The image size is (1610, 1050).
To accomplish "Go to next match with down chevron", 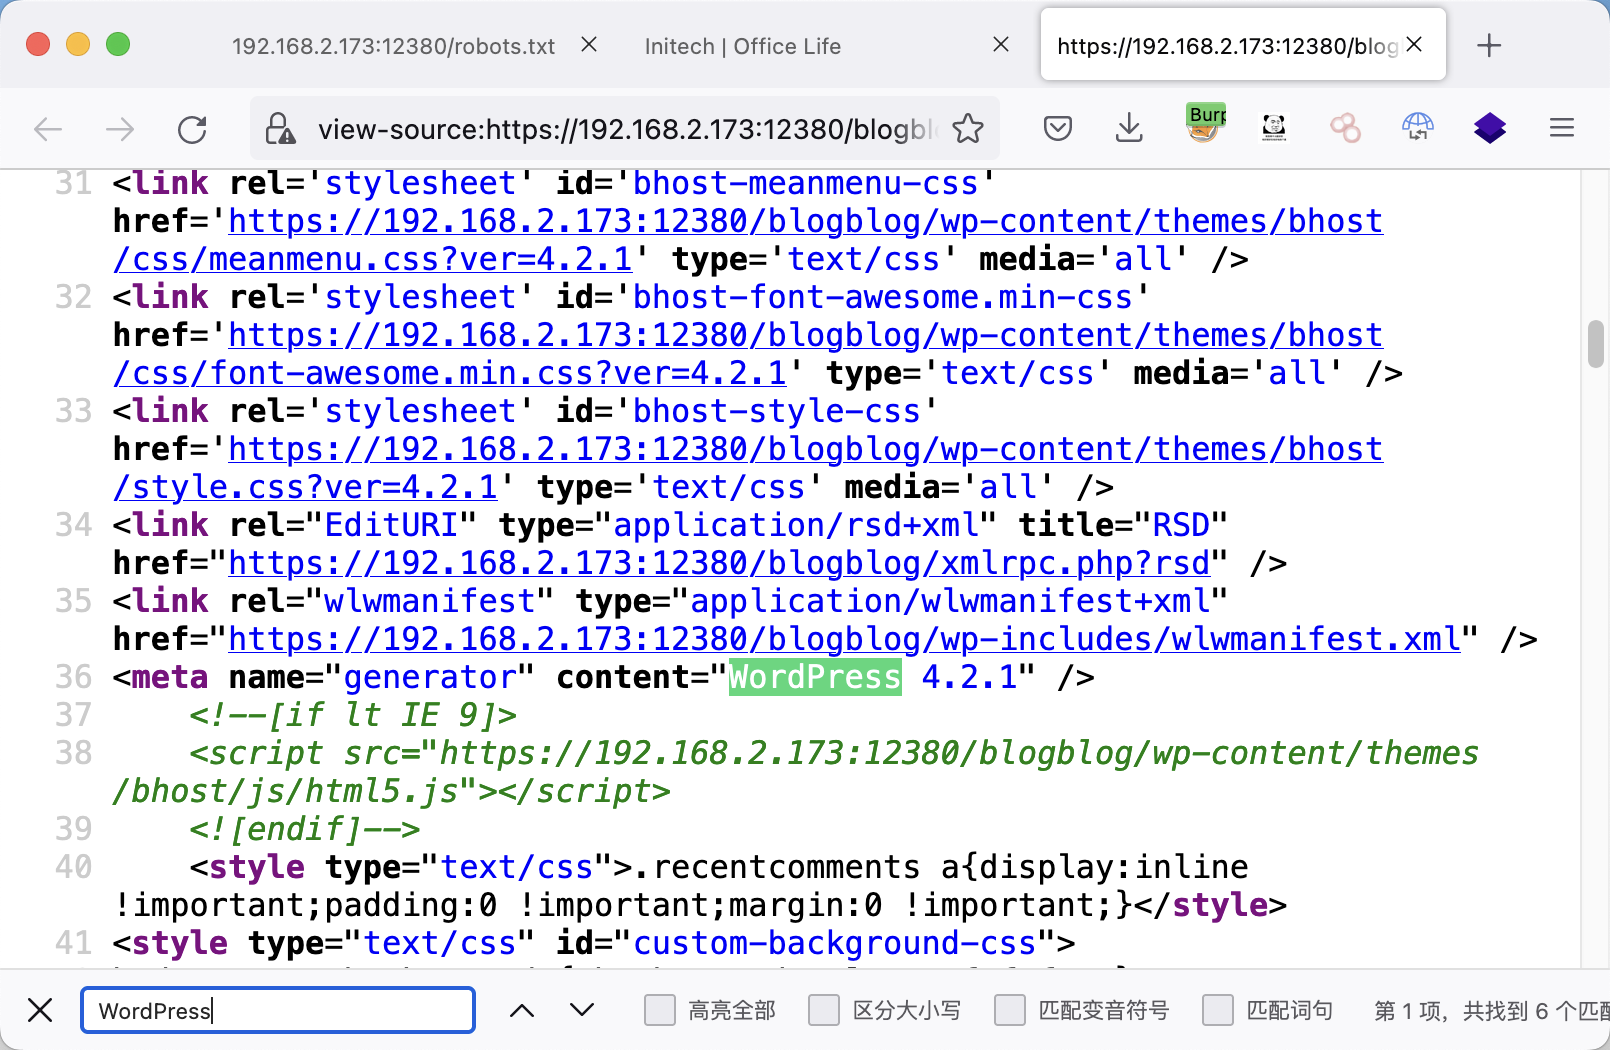I will (x=582, y=1010).
